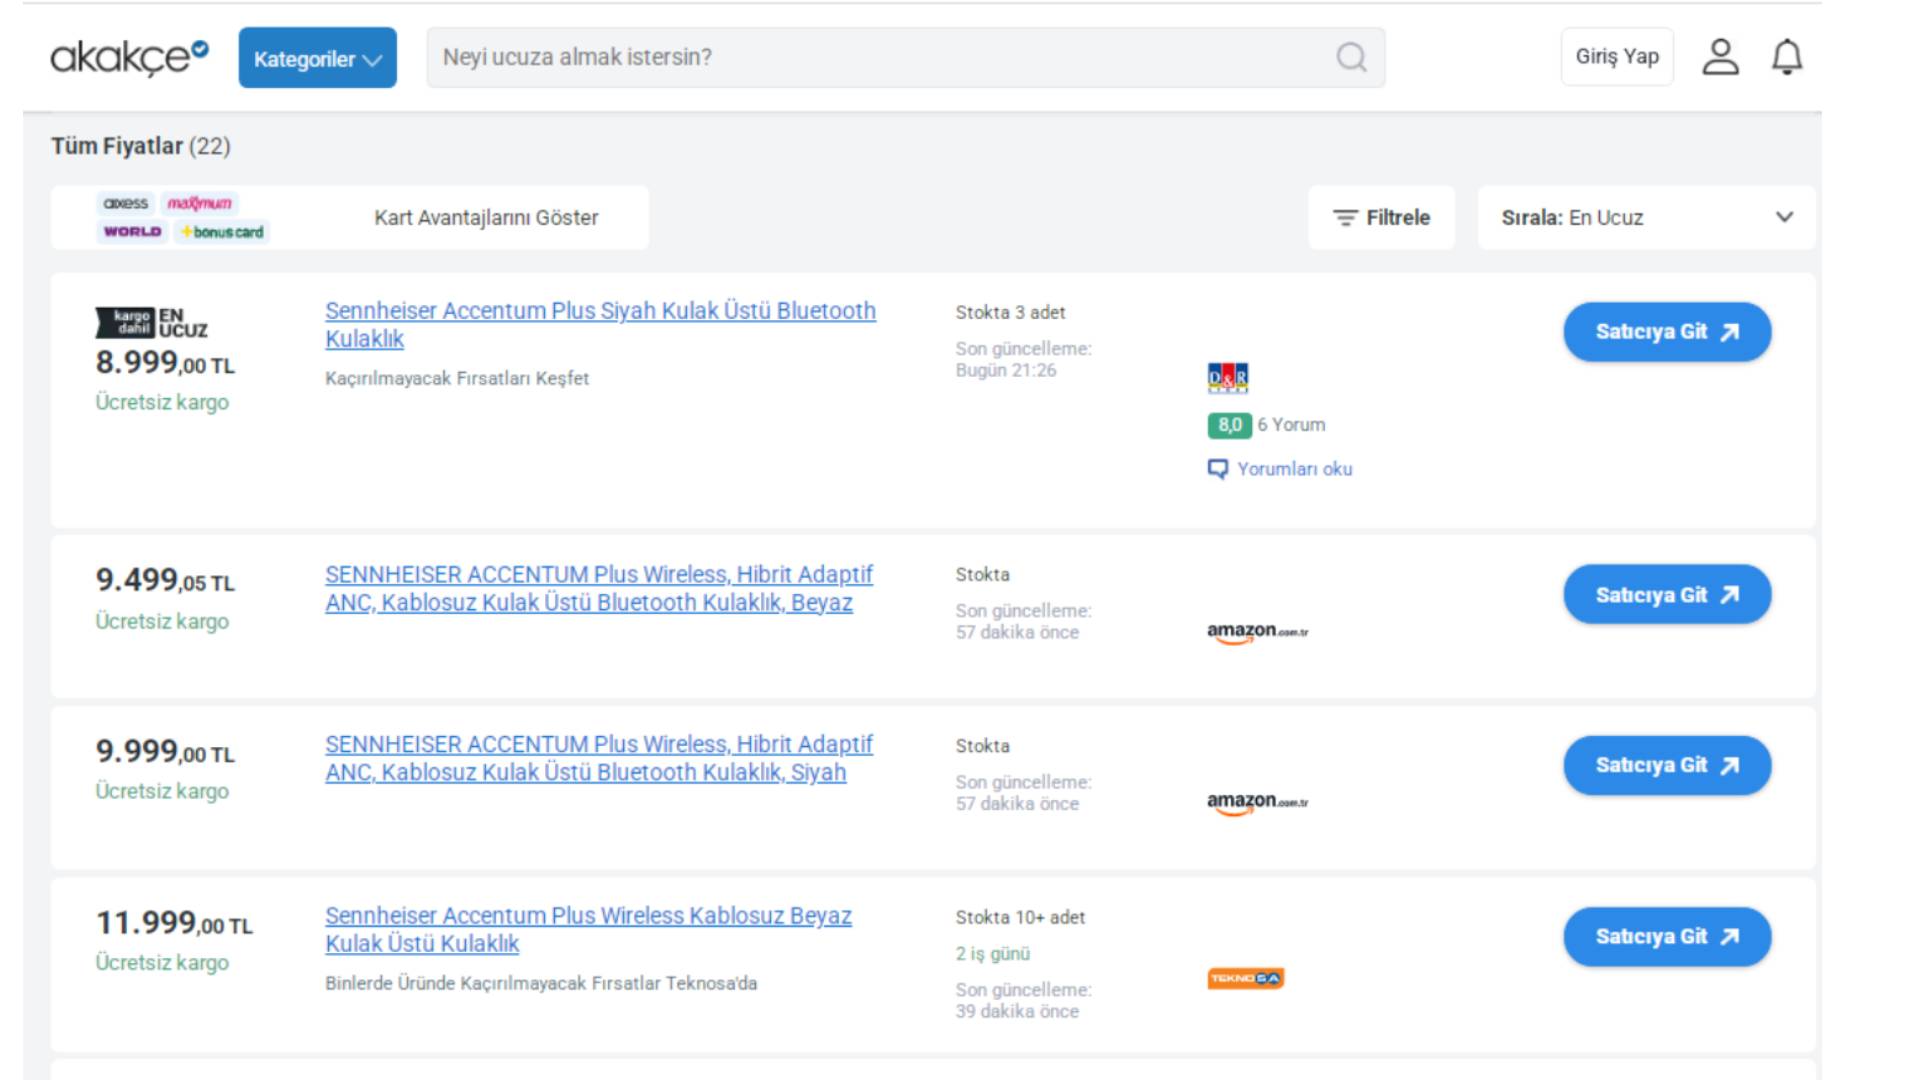Click the D&R store logo

click(x=1227, y=378)
